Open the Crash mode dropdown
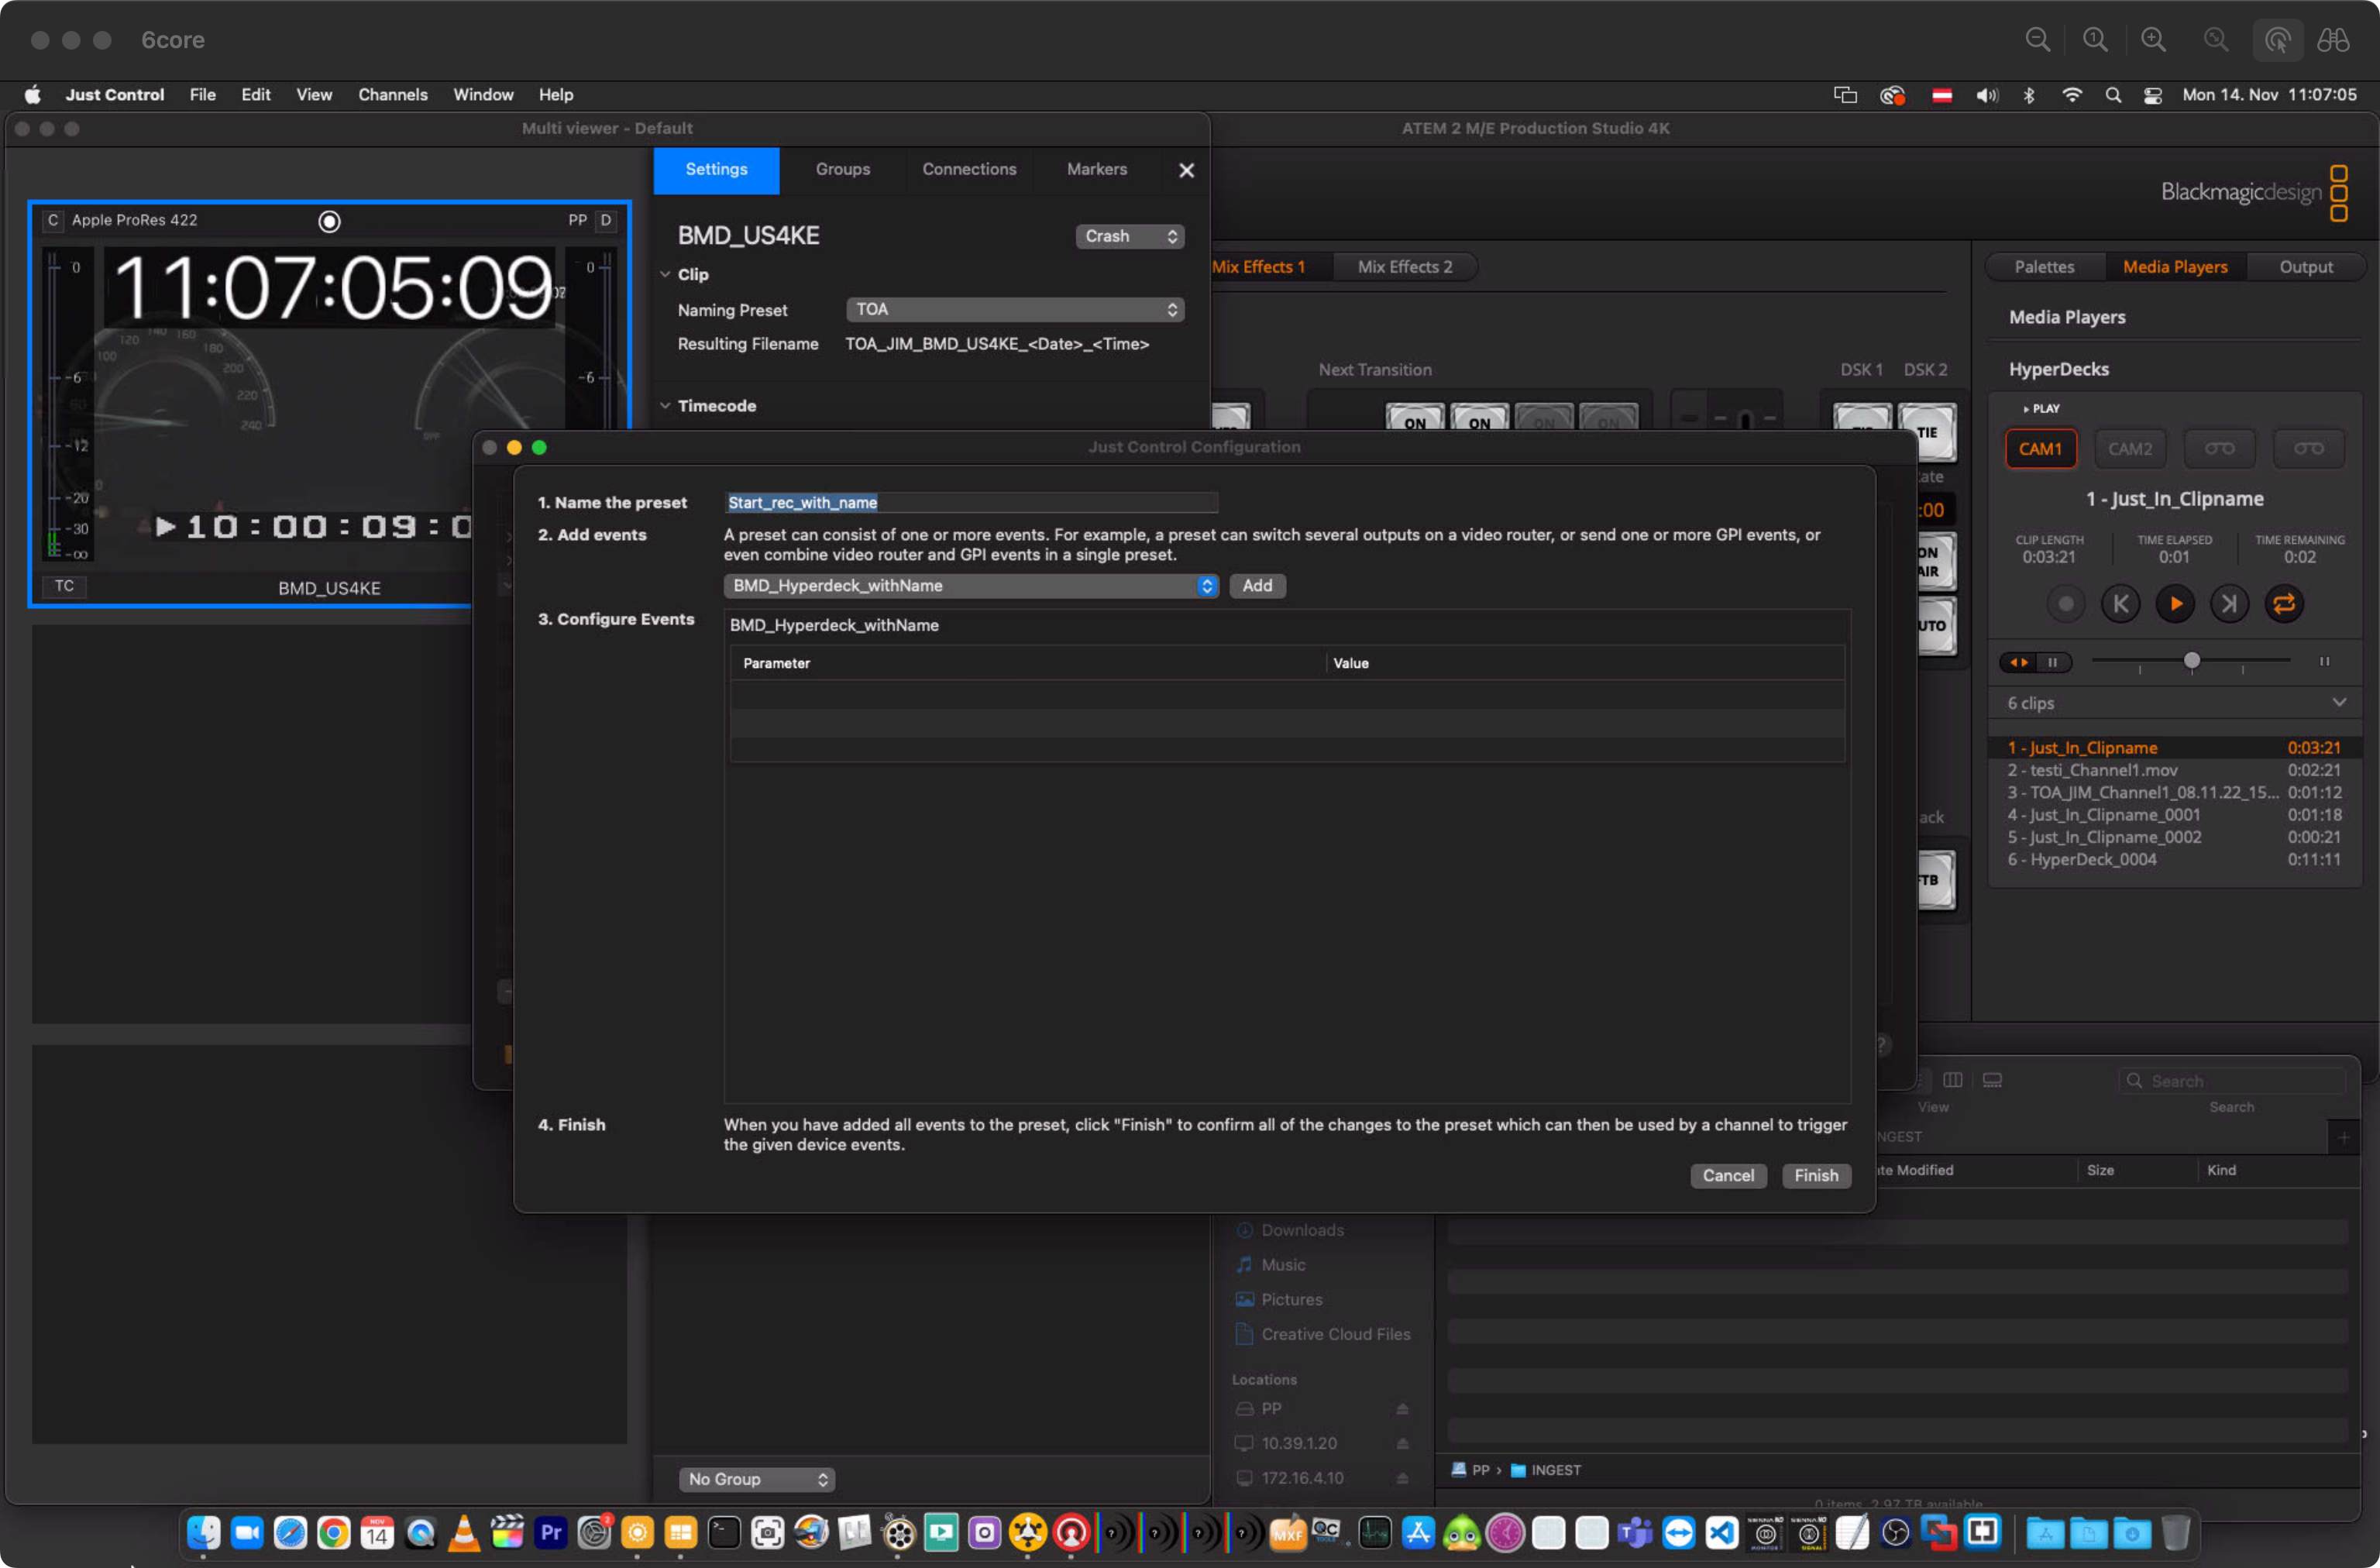This screenshot has width=2380, height=1568. pos(1129,236)
